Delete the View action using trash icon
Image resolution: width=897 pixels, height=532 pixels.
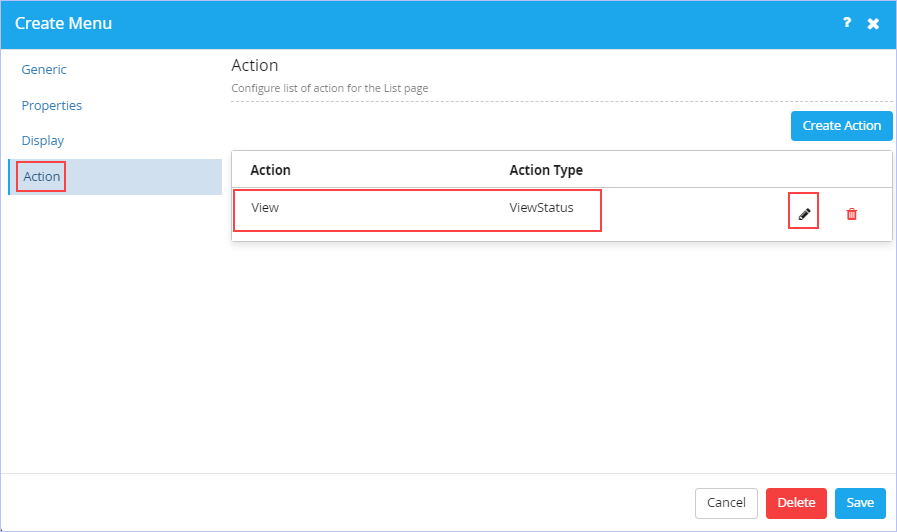pyautogui.click(x=851, y=214)
